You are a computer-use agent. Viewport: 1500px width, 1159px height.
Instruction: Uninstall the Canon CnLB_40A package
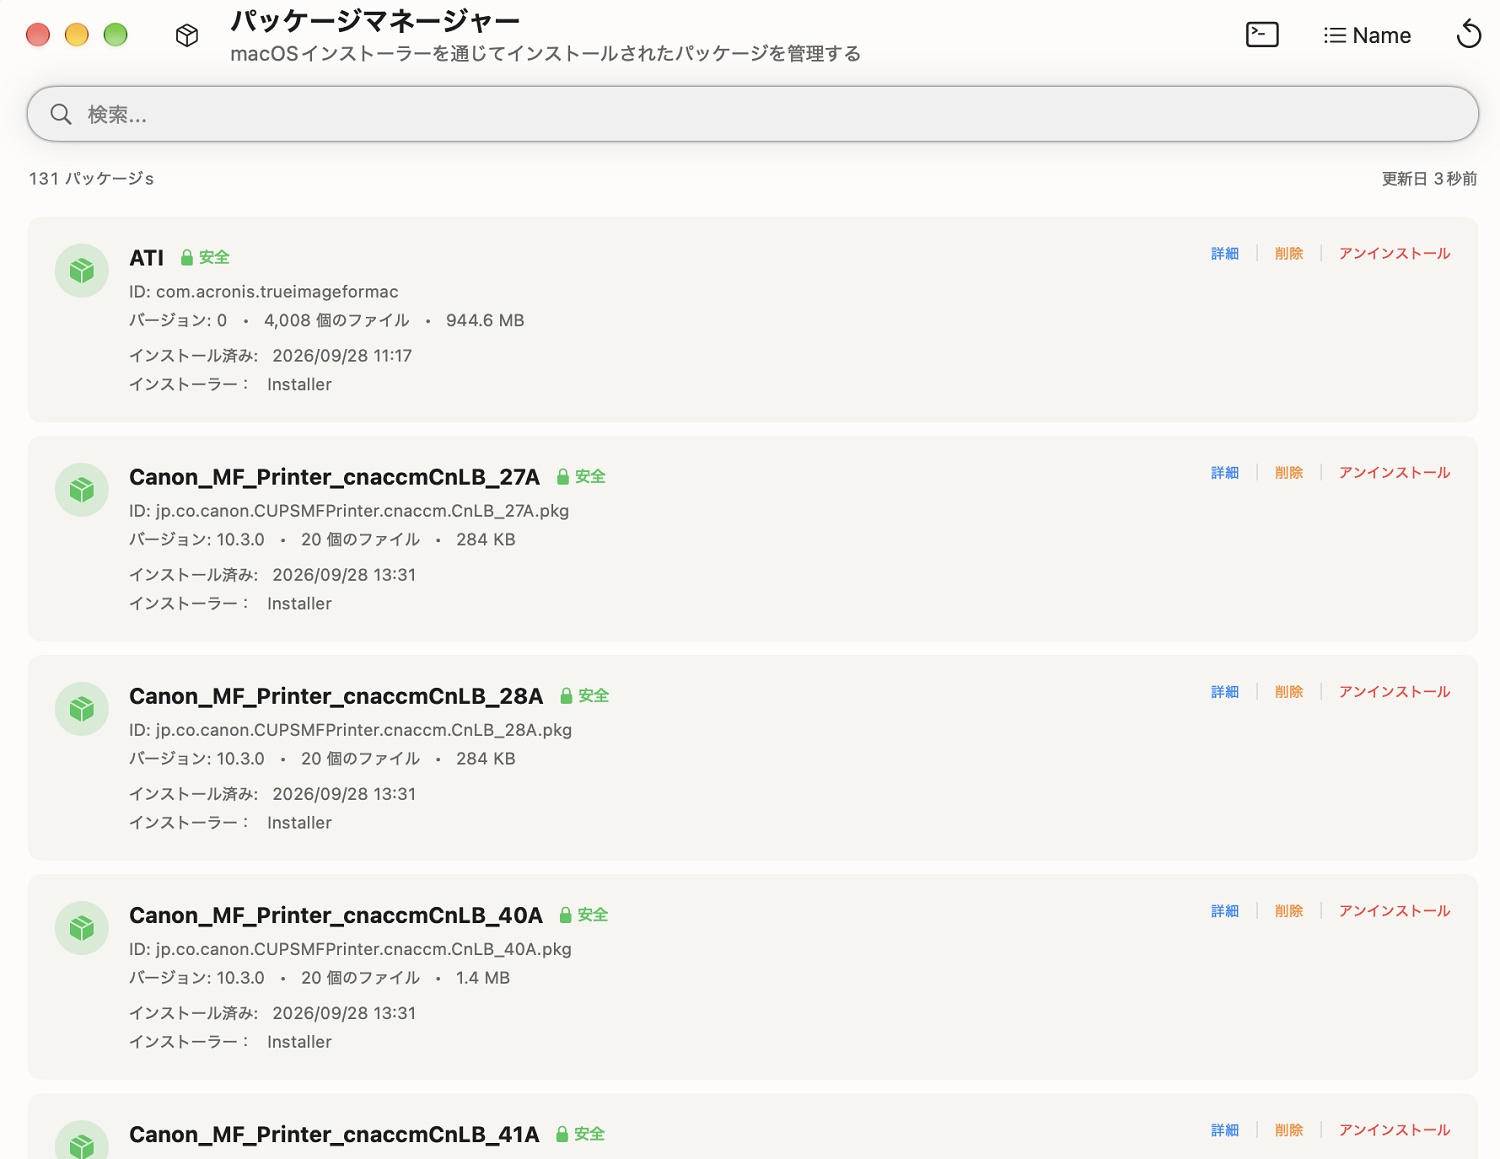pyautogui.click(x=1394, y=910)
